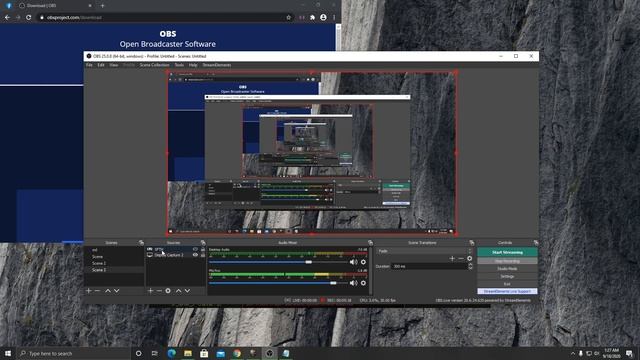This screenshot has height=360, width=640.
Task: Toggle Studio Mode in Controls
Action: coord(507,269)
